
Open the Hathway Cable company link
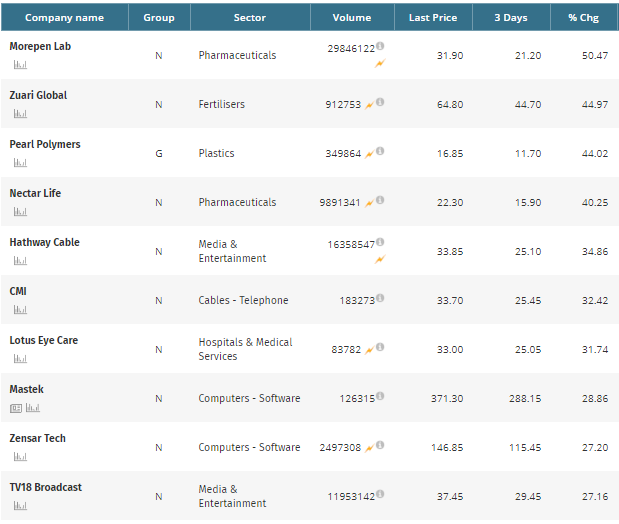click(x=44, y=242)
